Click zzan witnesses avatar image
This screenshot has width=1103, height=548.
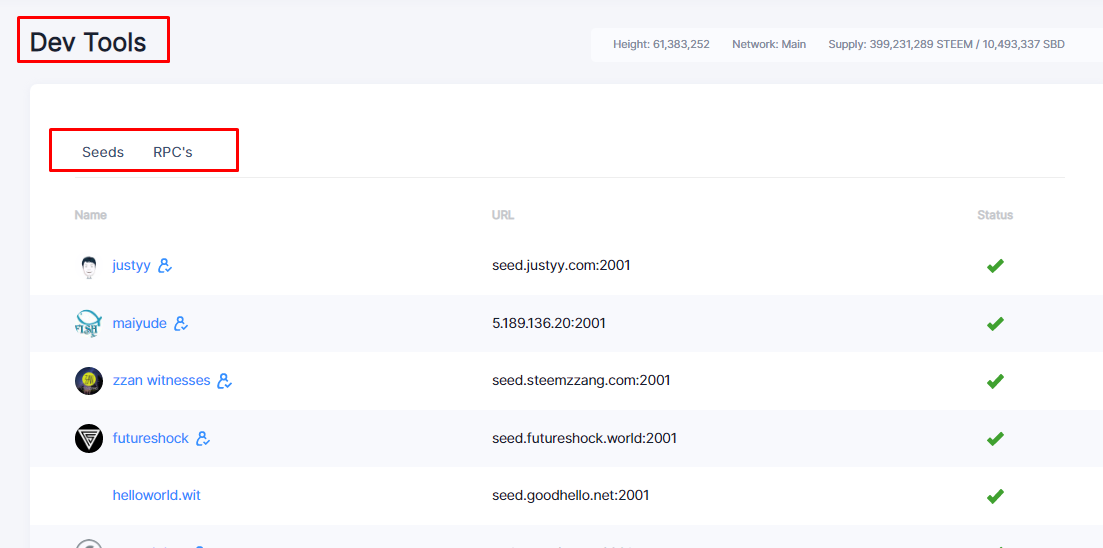[89, 381]
